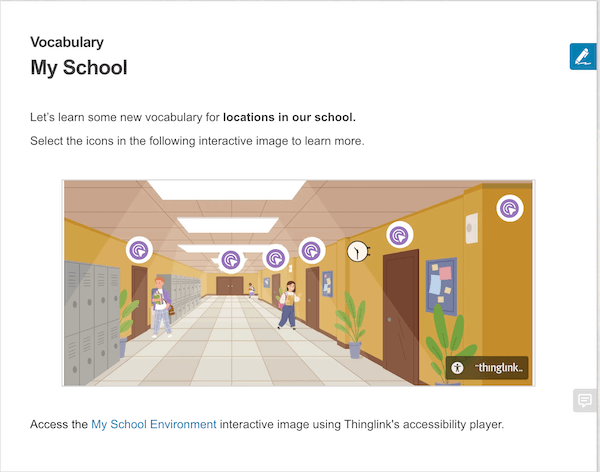This screenshot has height=472, width=600.
Task: Click the girl walking in the hallway
Action: tap(288, 304)
